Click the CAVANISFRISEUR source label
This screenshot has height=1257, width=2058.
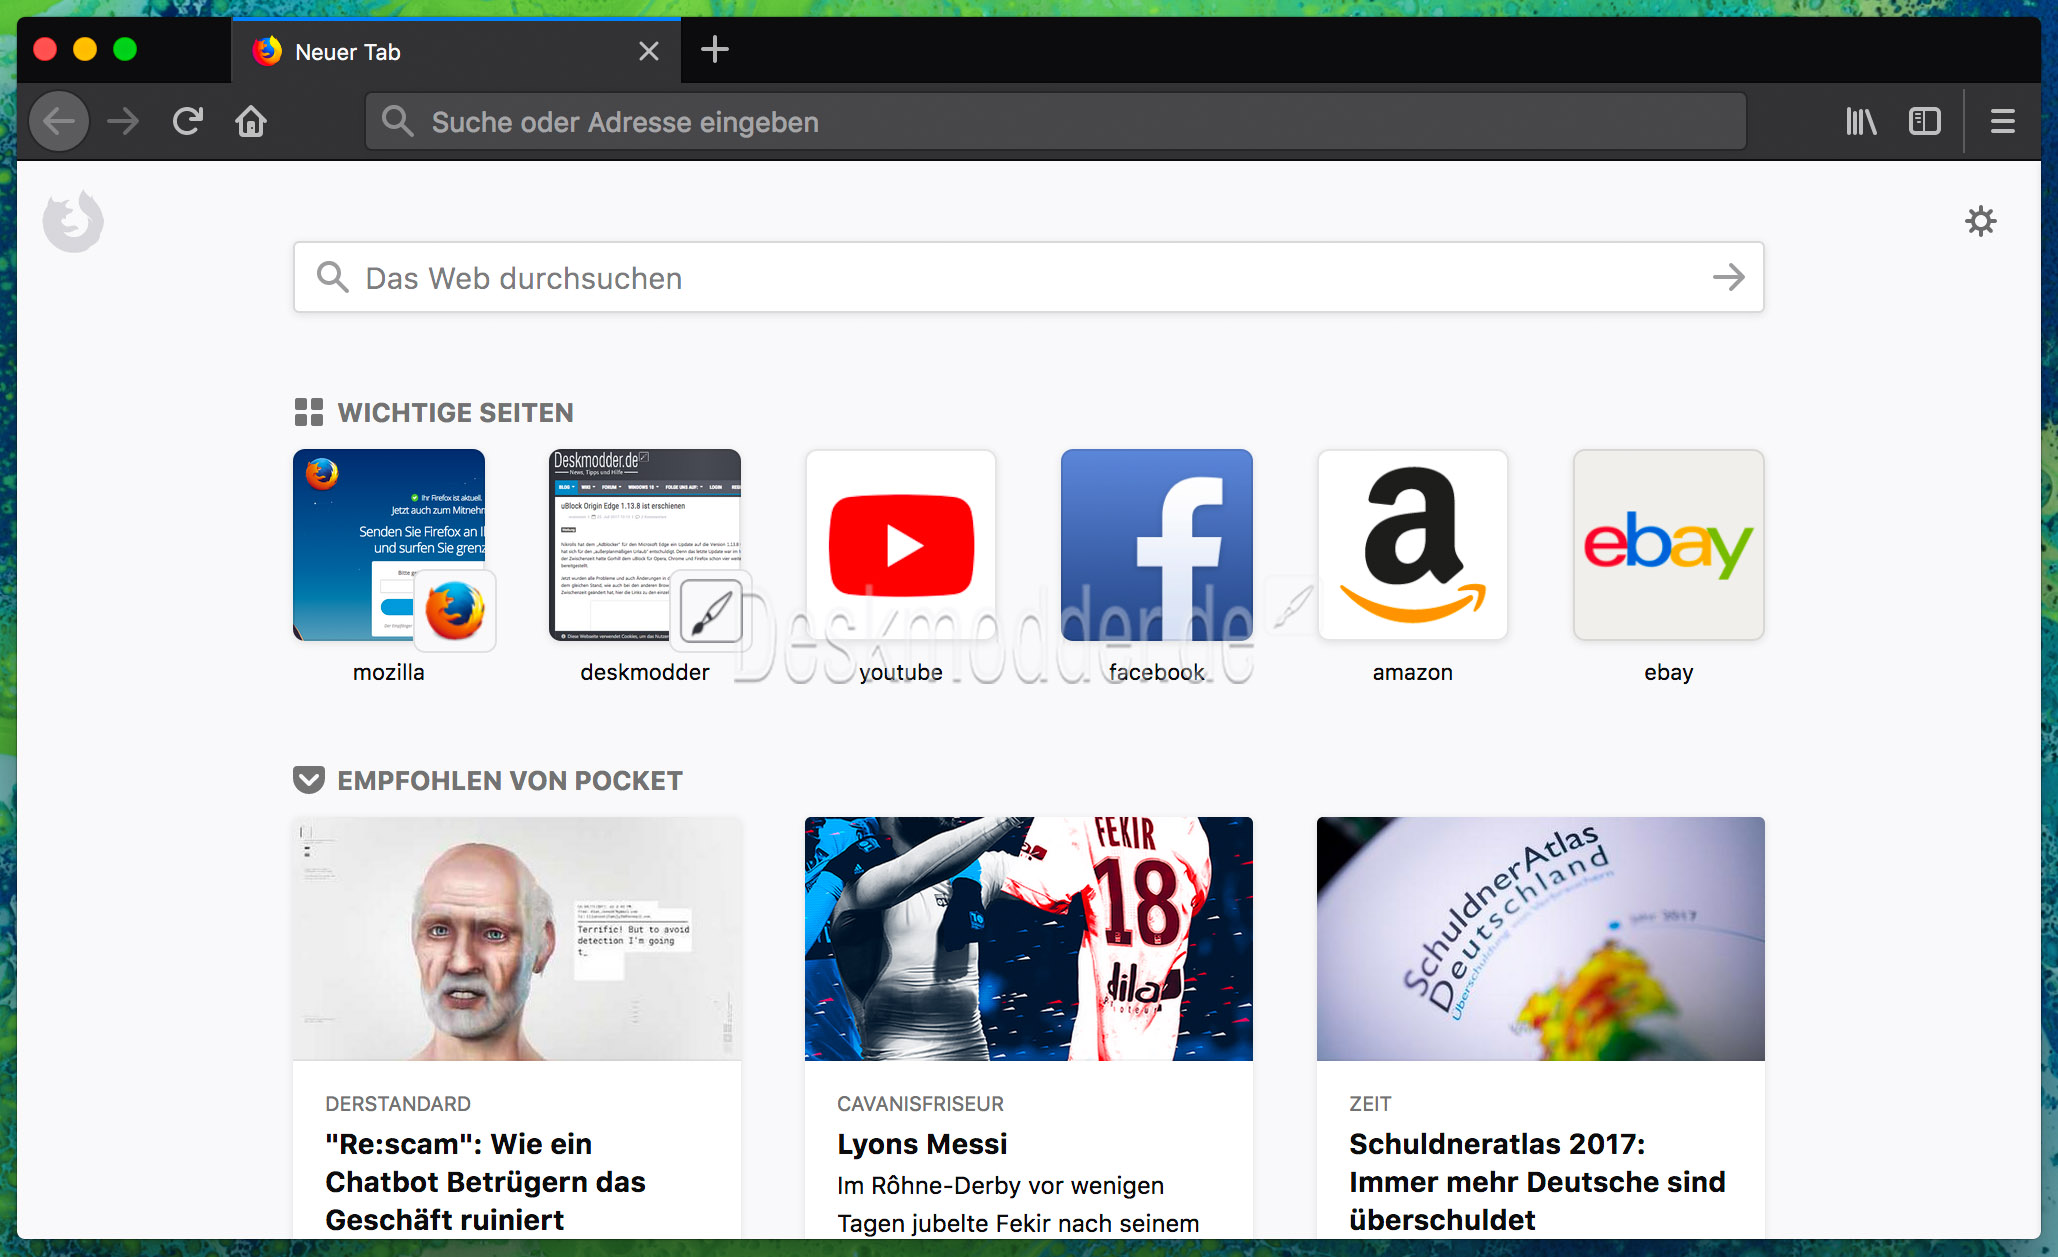[x=920, y=1104]
